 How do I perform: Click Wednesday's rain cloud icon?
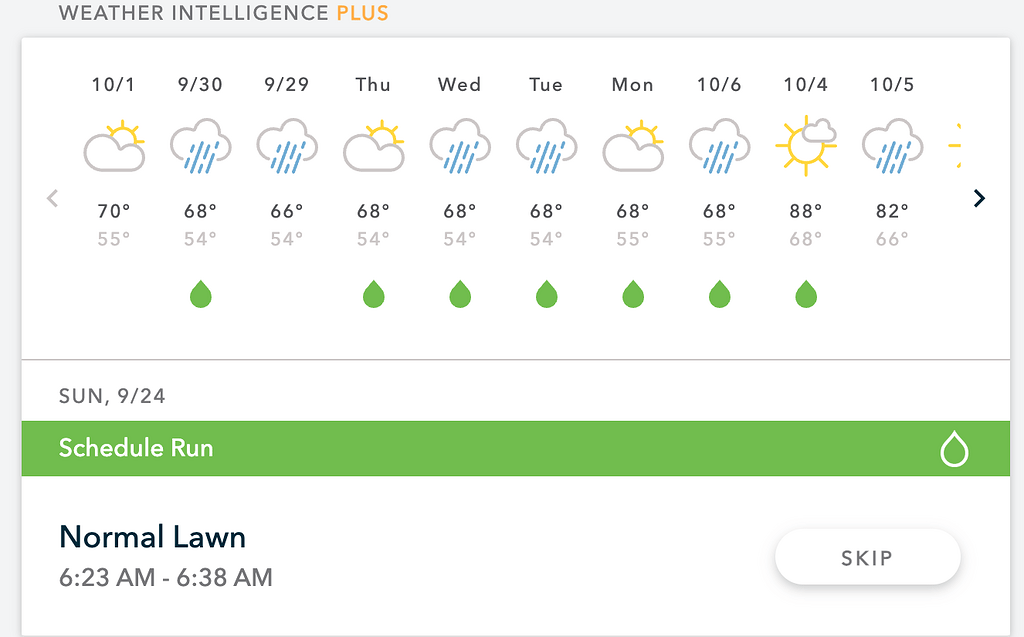point(460,148)
